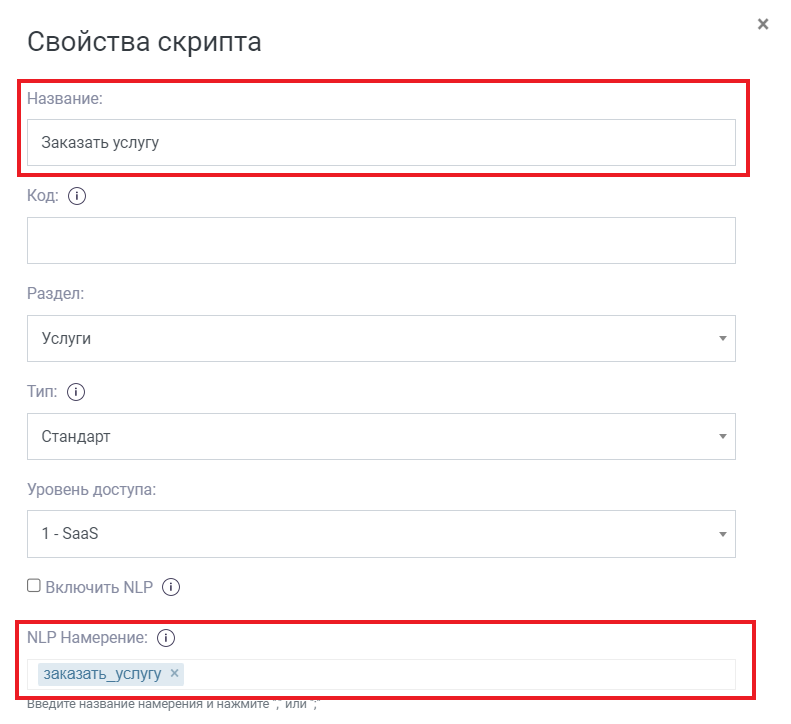Screen dimensions: 791x724
Task: Open the Раздел dropdown showing Услуги
Action: click(x=381, y=338)
